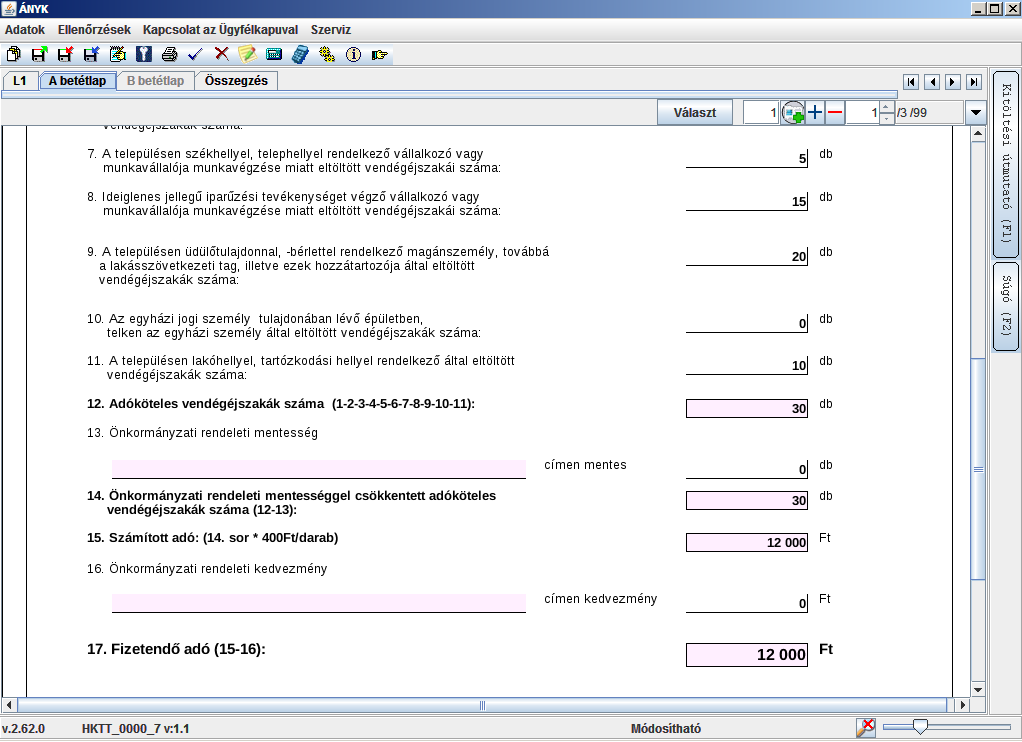Increment the sheet number spinner up arrow
Screen dimensions: 1022x742
[x=886, y=107]
